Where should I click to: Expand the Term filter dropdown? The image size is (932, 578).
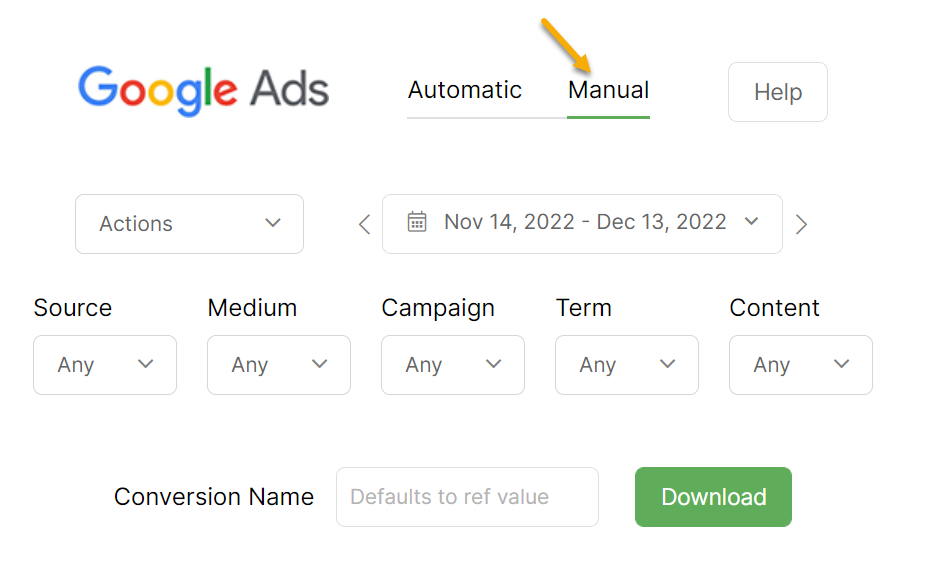tap(627, 365)
